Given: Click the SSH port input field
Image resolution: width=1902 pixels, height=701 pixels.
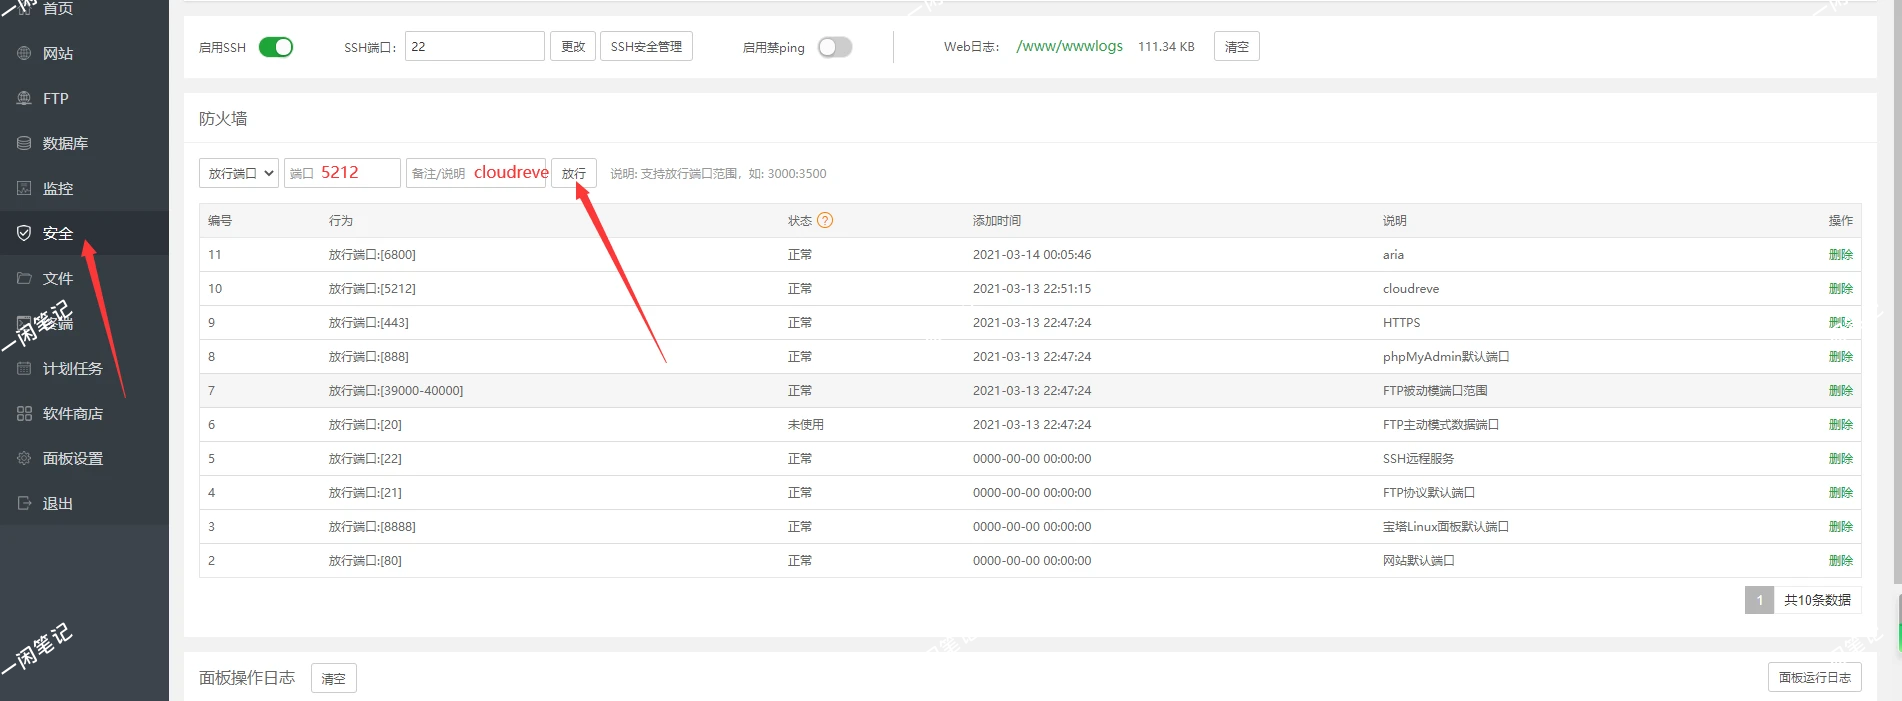Looking at the screenshot, I should coord(474,47).
